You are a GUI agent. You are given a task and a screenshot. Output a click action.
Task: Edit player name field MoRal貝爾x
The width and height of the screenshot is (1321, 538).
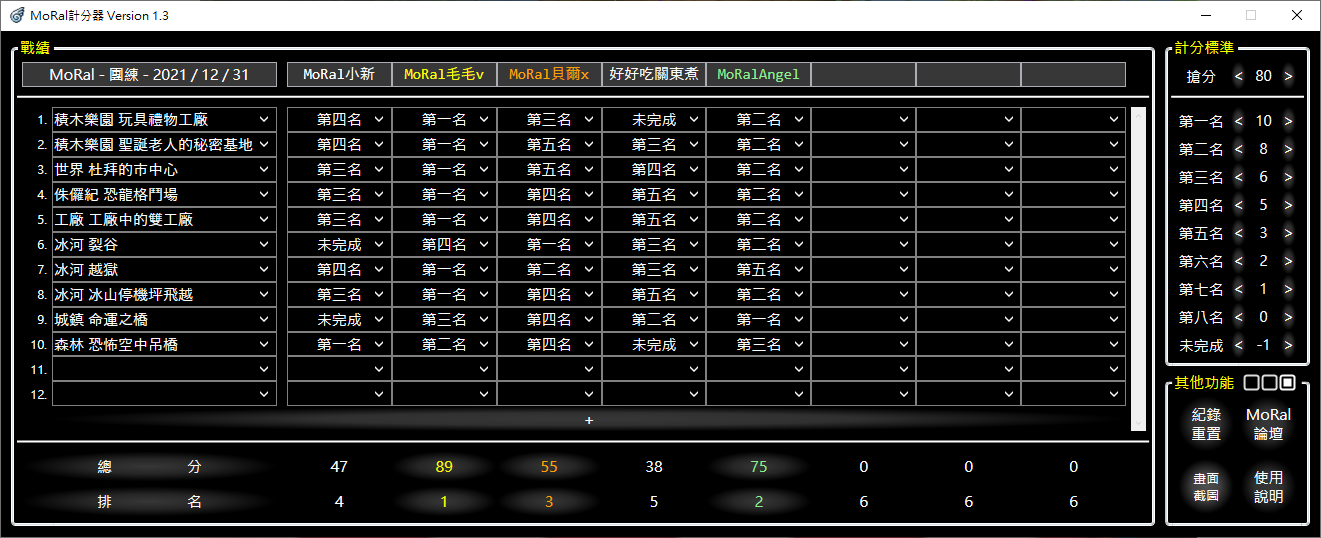[x=549, y=75]
